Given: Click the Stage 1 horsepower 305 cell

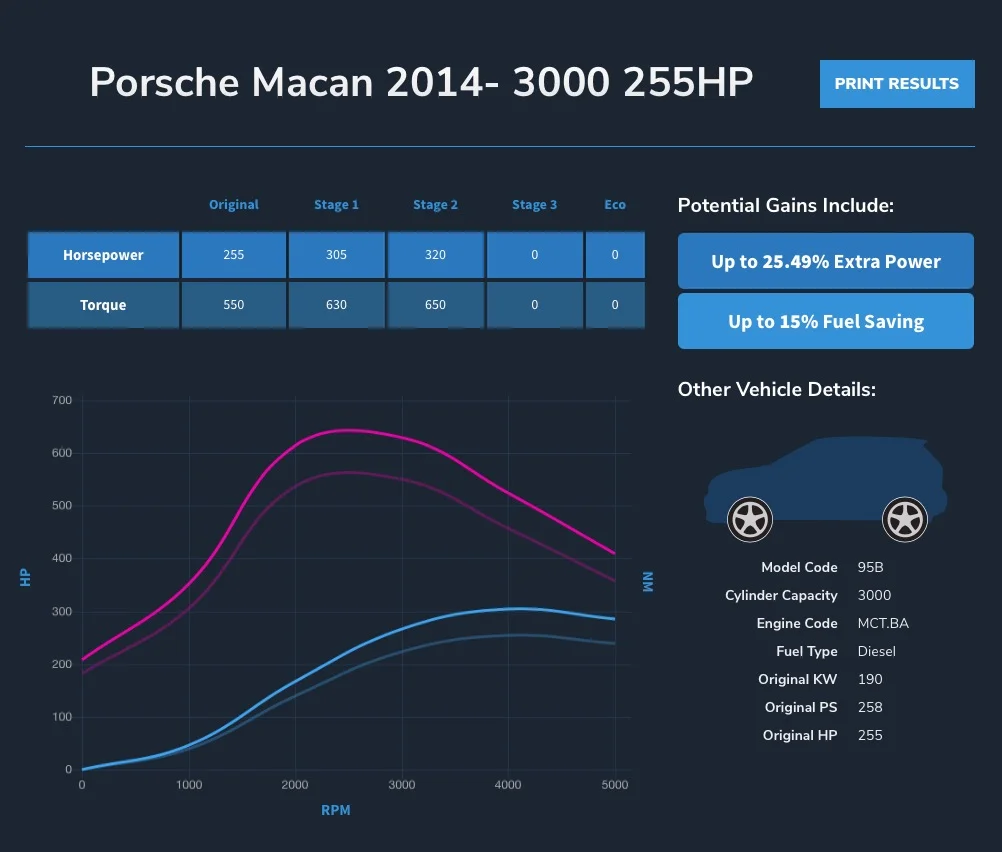Looking at the screenshot, I should 336,255.
